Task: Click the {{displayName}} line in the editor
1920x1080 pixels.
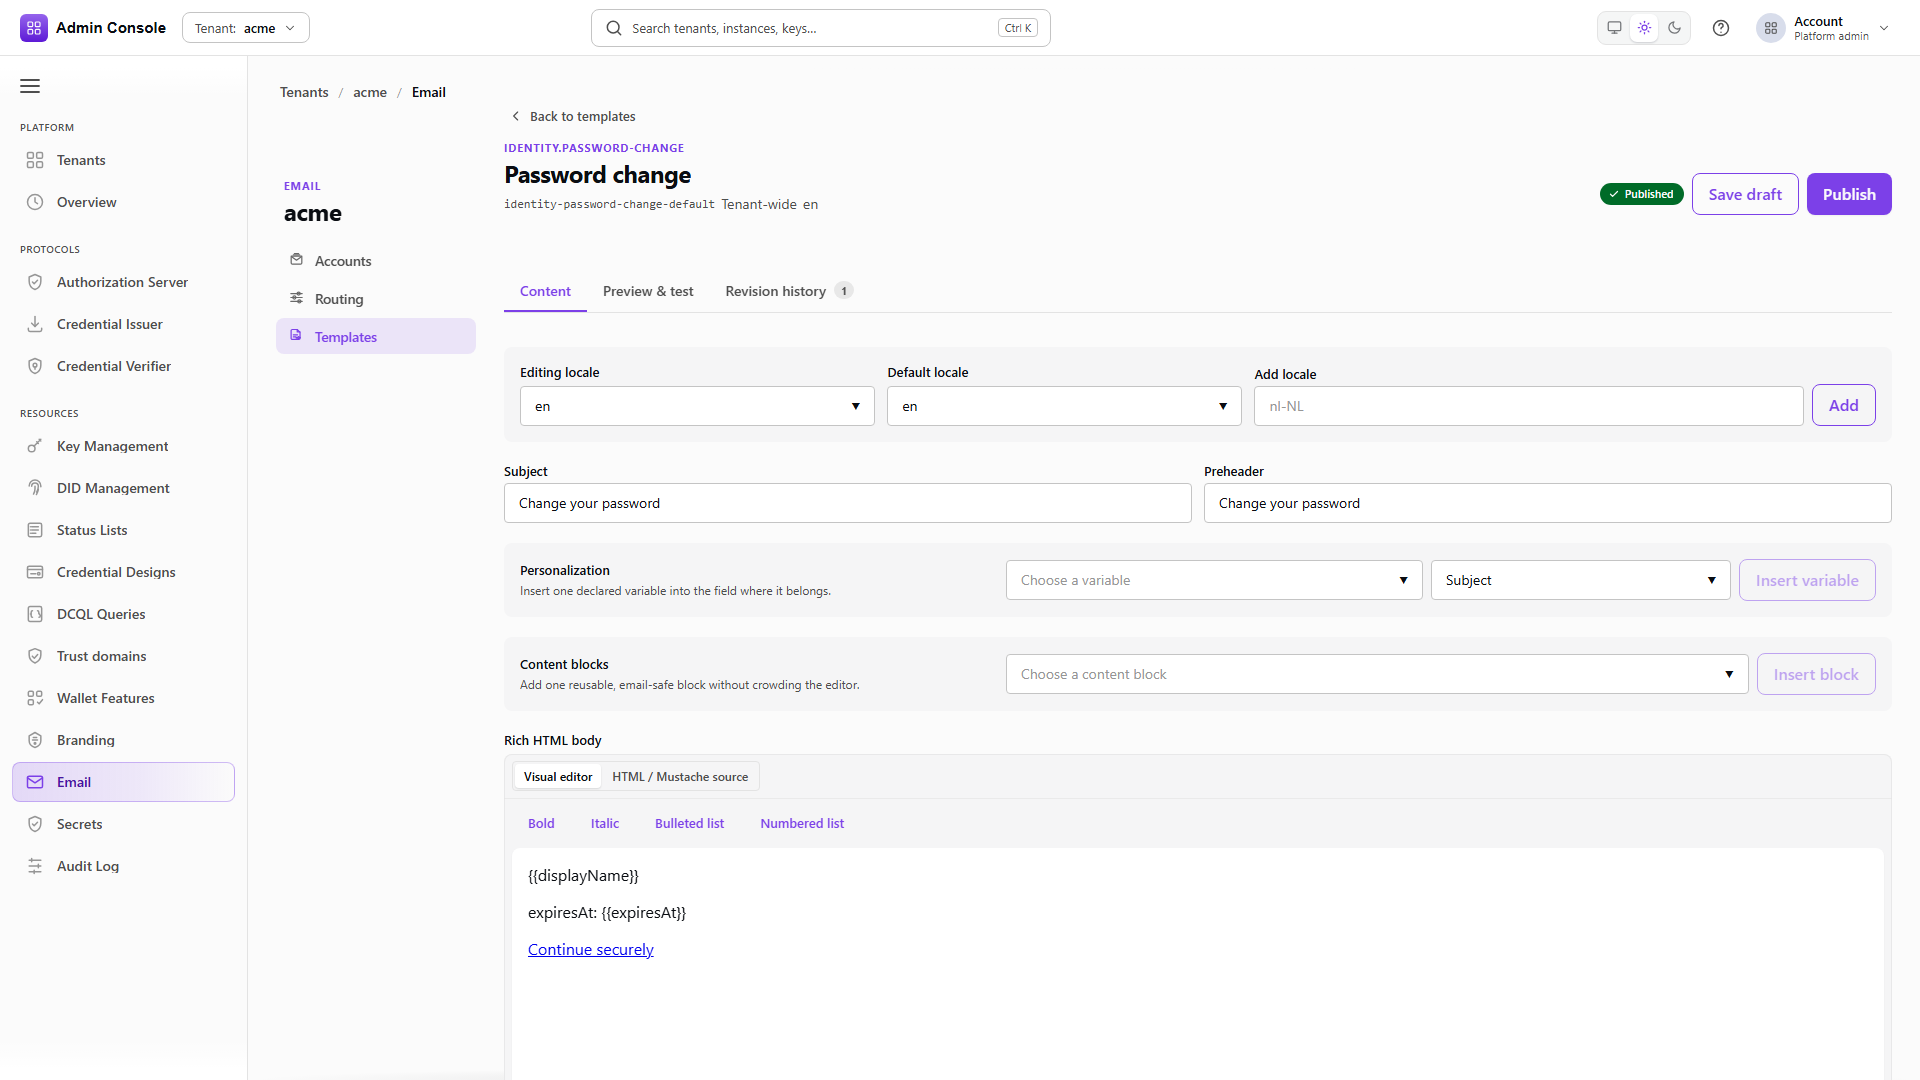Action: click(583, 875)
